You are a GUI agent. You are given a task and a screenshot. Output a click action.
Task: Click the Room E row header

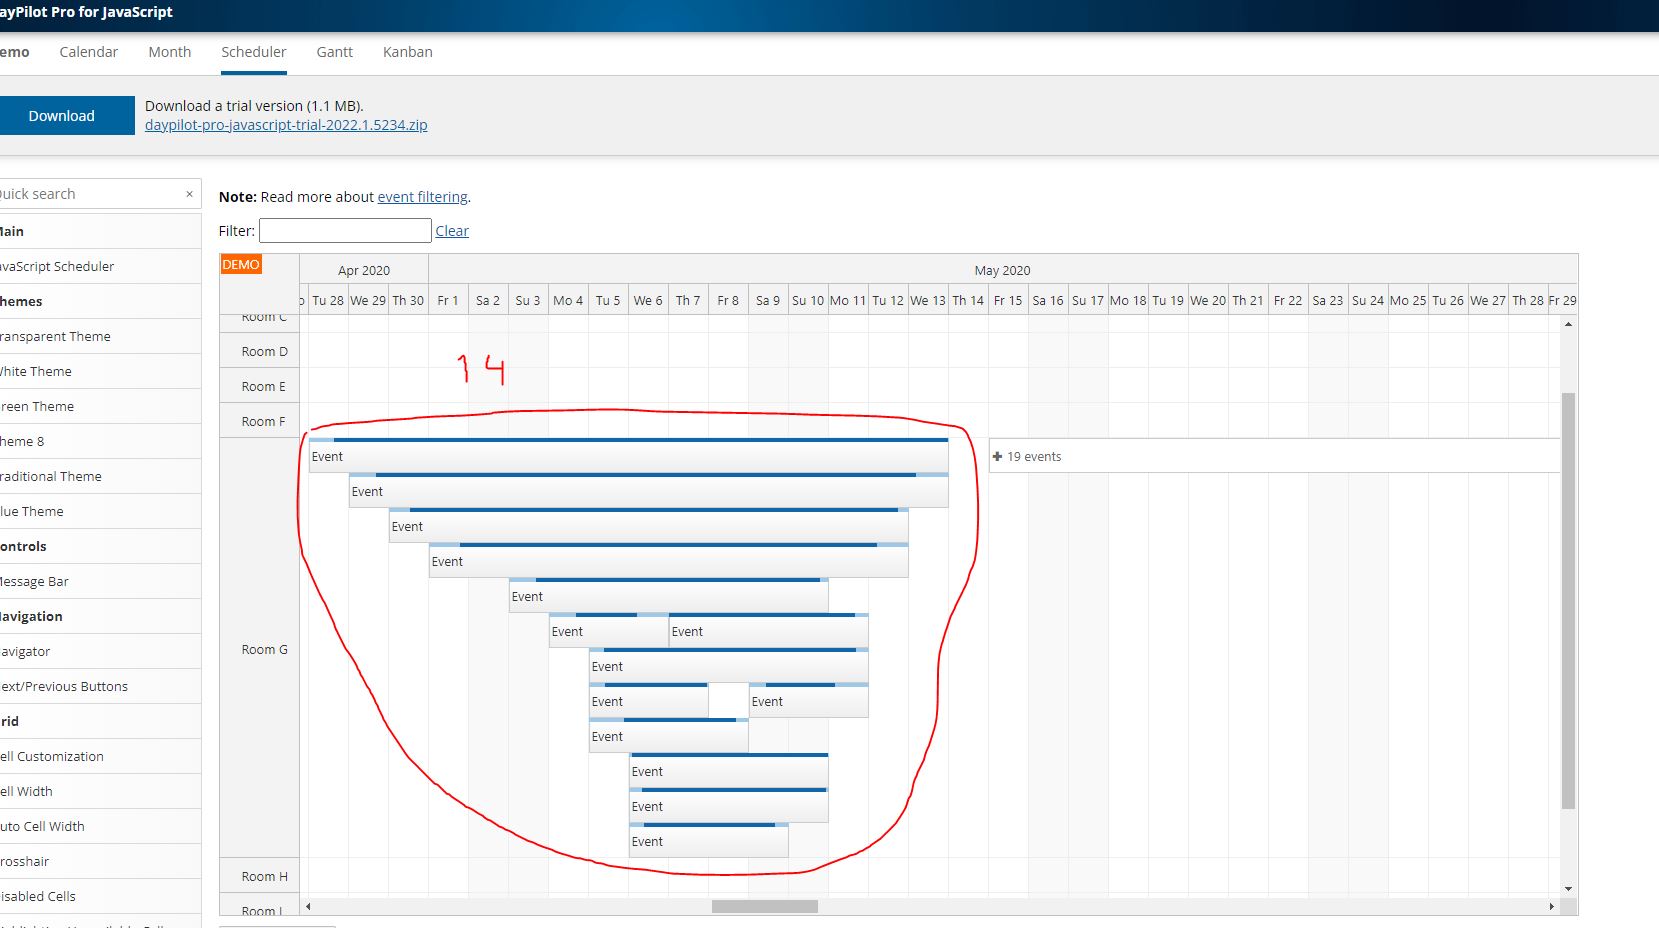point(260,386)
